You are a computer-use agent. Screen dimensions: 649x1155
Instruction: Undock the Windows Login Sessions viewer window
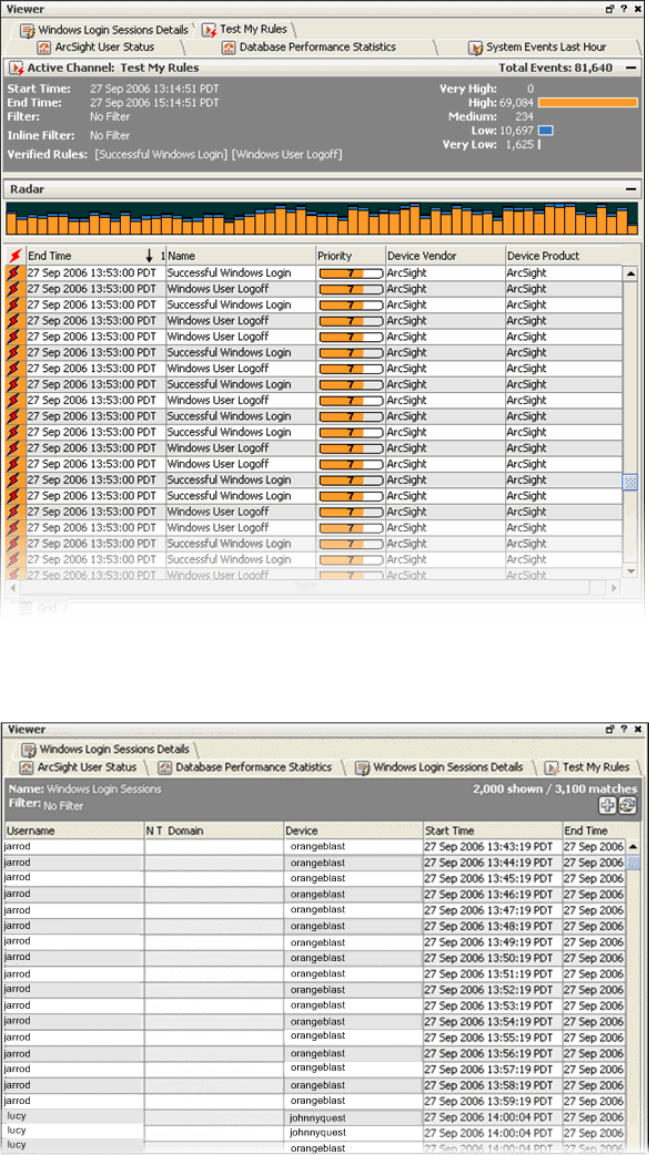point(609,730)
